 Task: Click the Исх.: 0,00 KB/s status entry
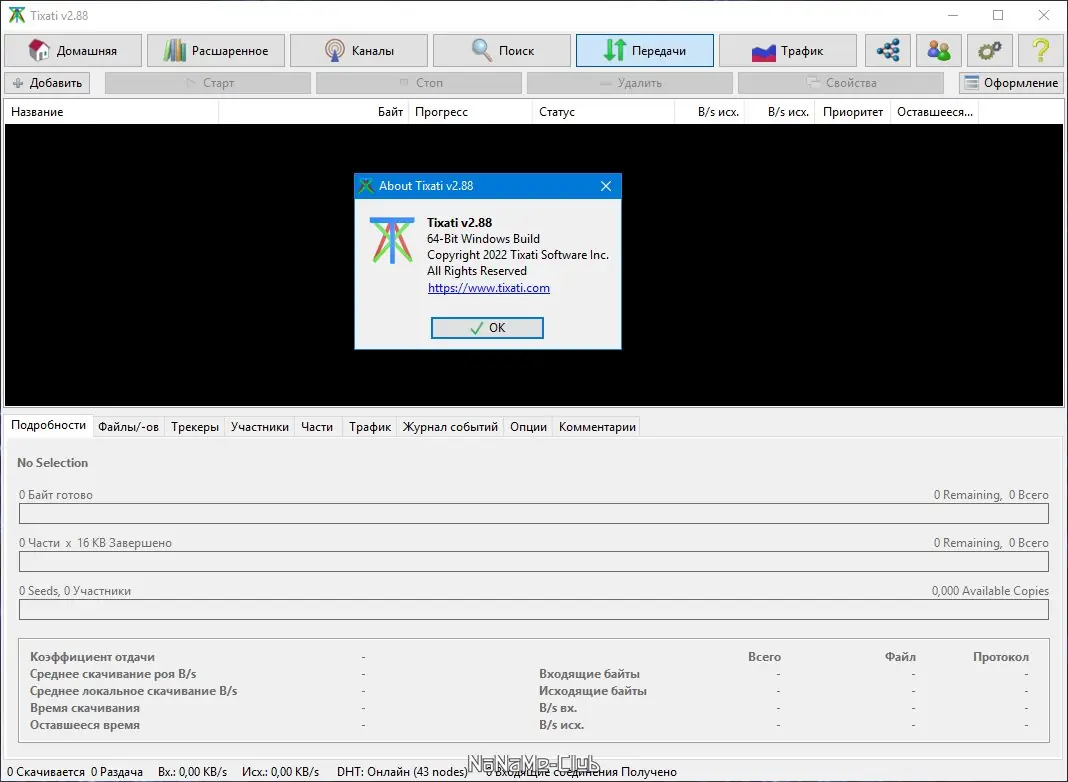click(x=281, y=772)
